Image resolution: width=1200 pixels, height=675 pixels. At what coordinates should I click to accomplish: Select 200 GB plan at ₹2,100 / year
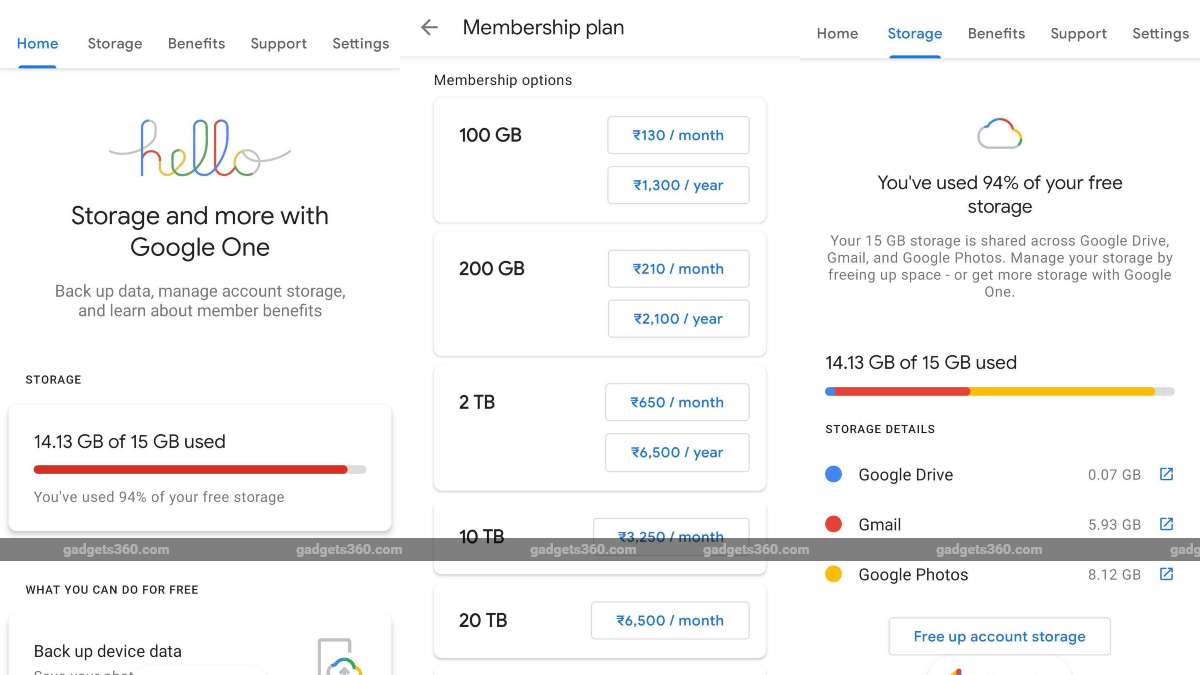point(678,319)
